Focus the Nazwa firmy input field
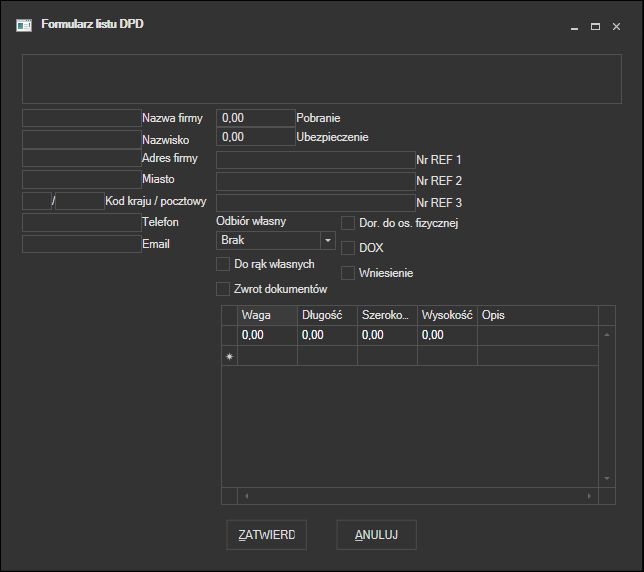This screenshot has height=572, width=644. click(82, 118)
